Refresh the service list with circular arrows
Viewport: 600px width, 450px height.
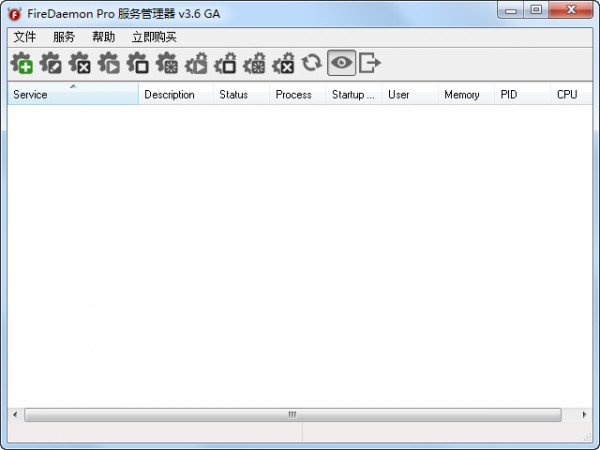(311, 63)
